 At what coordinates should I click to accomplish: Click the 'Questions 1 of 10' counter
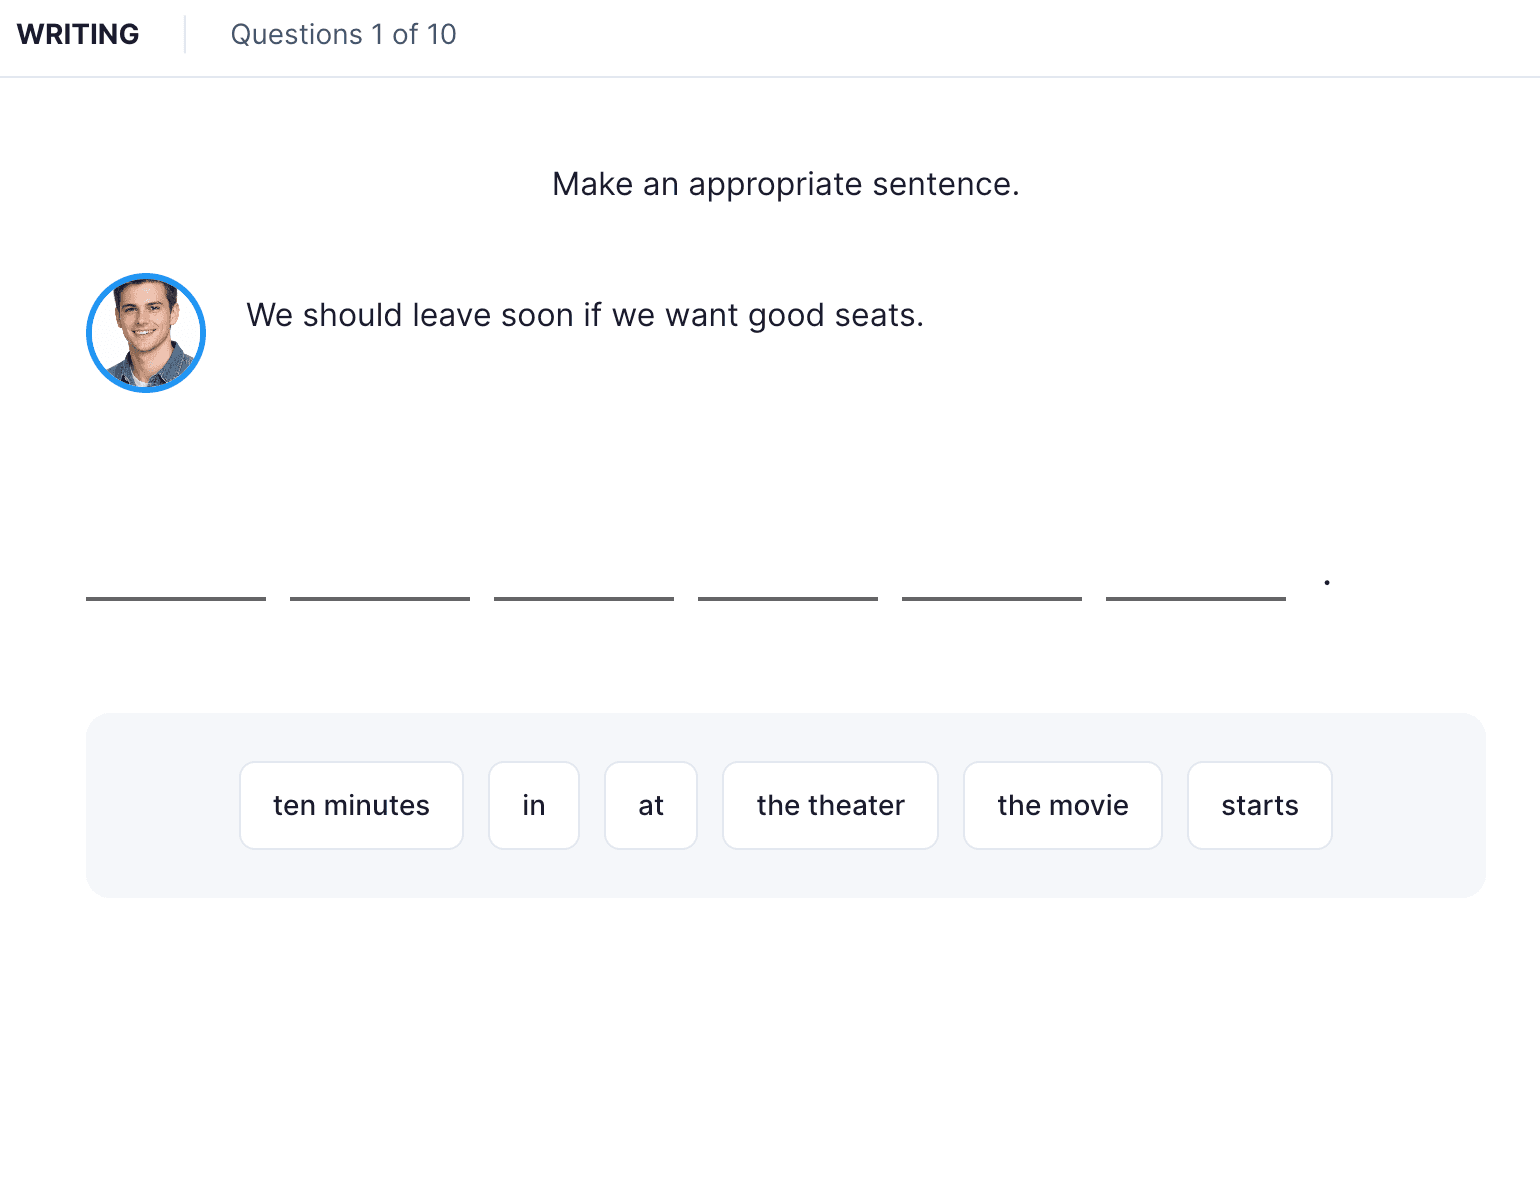pos(344,34)
